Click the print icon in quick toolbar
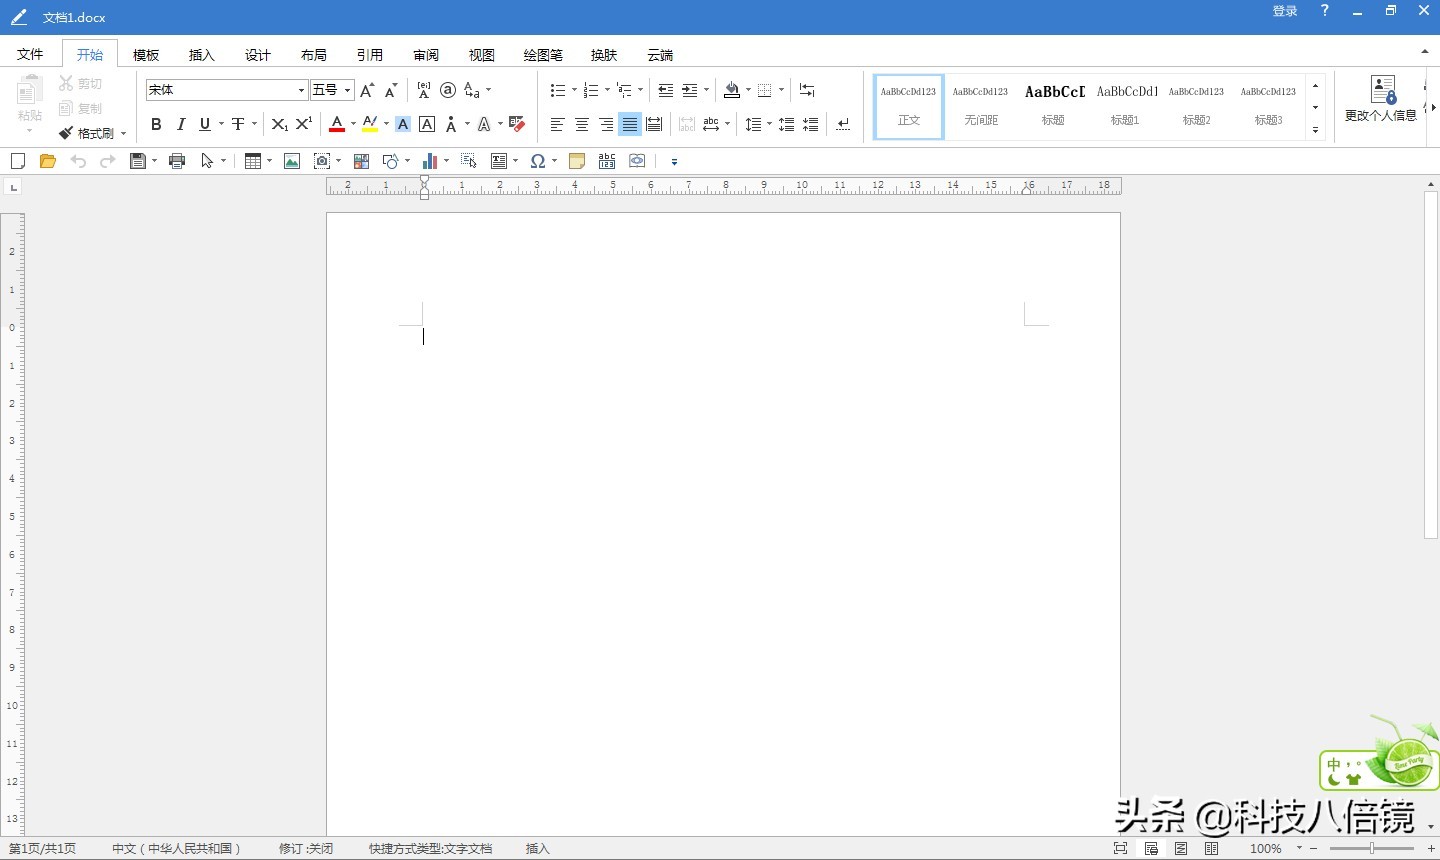This screenshot has width=1440, height=860. tap(177, 161)
